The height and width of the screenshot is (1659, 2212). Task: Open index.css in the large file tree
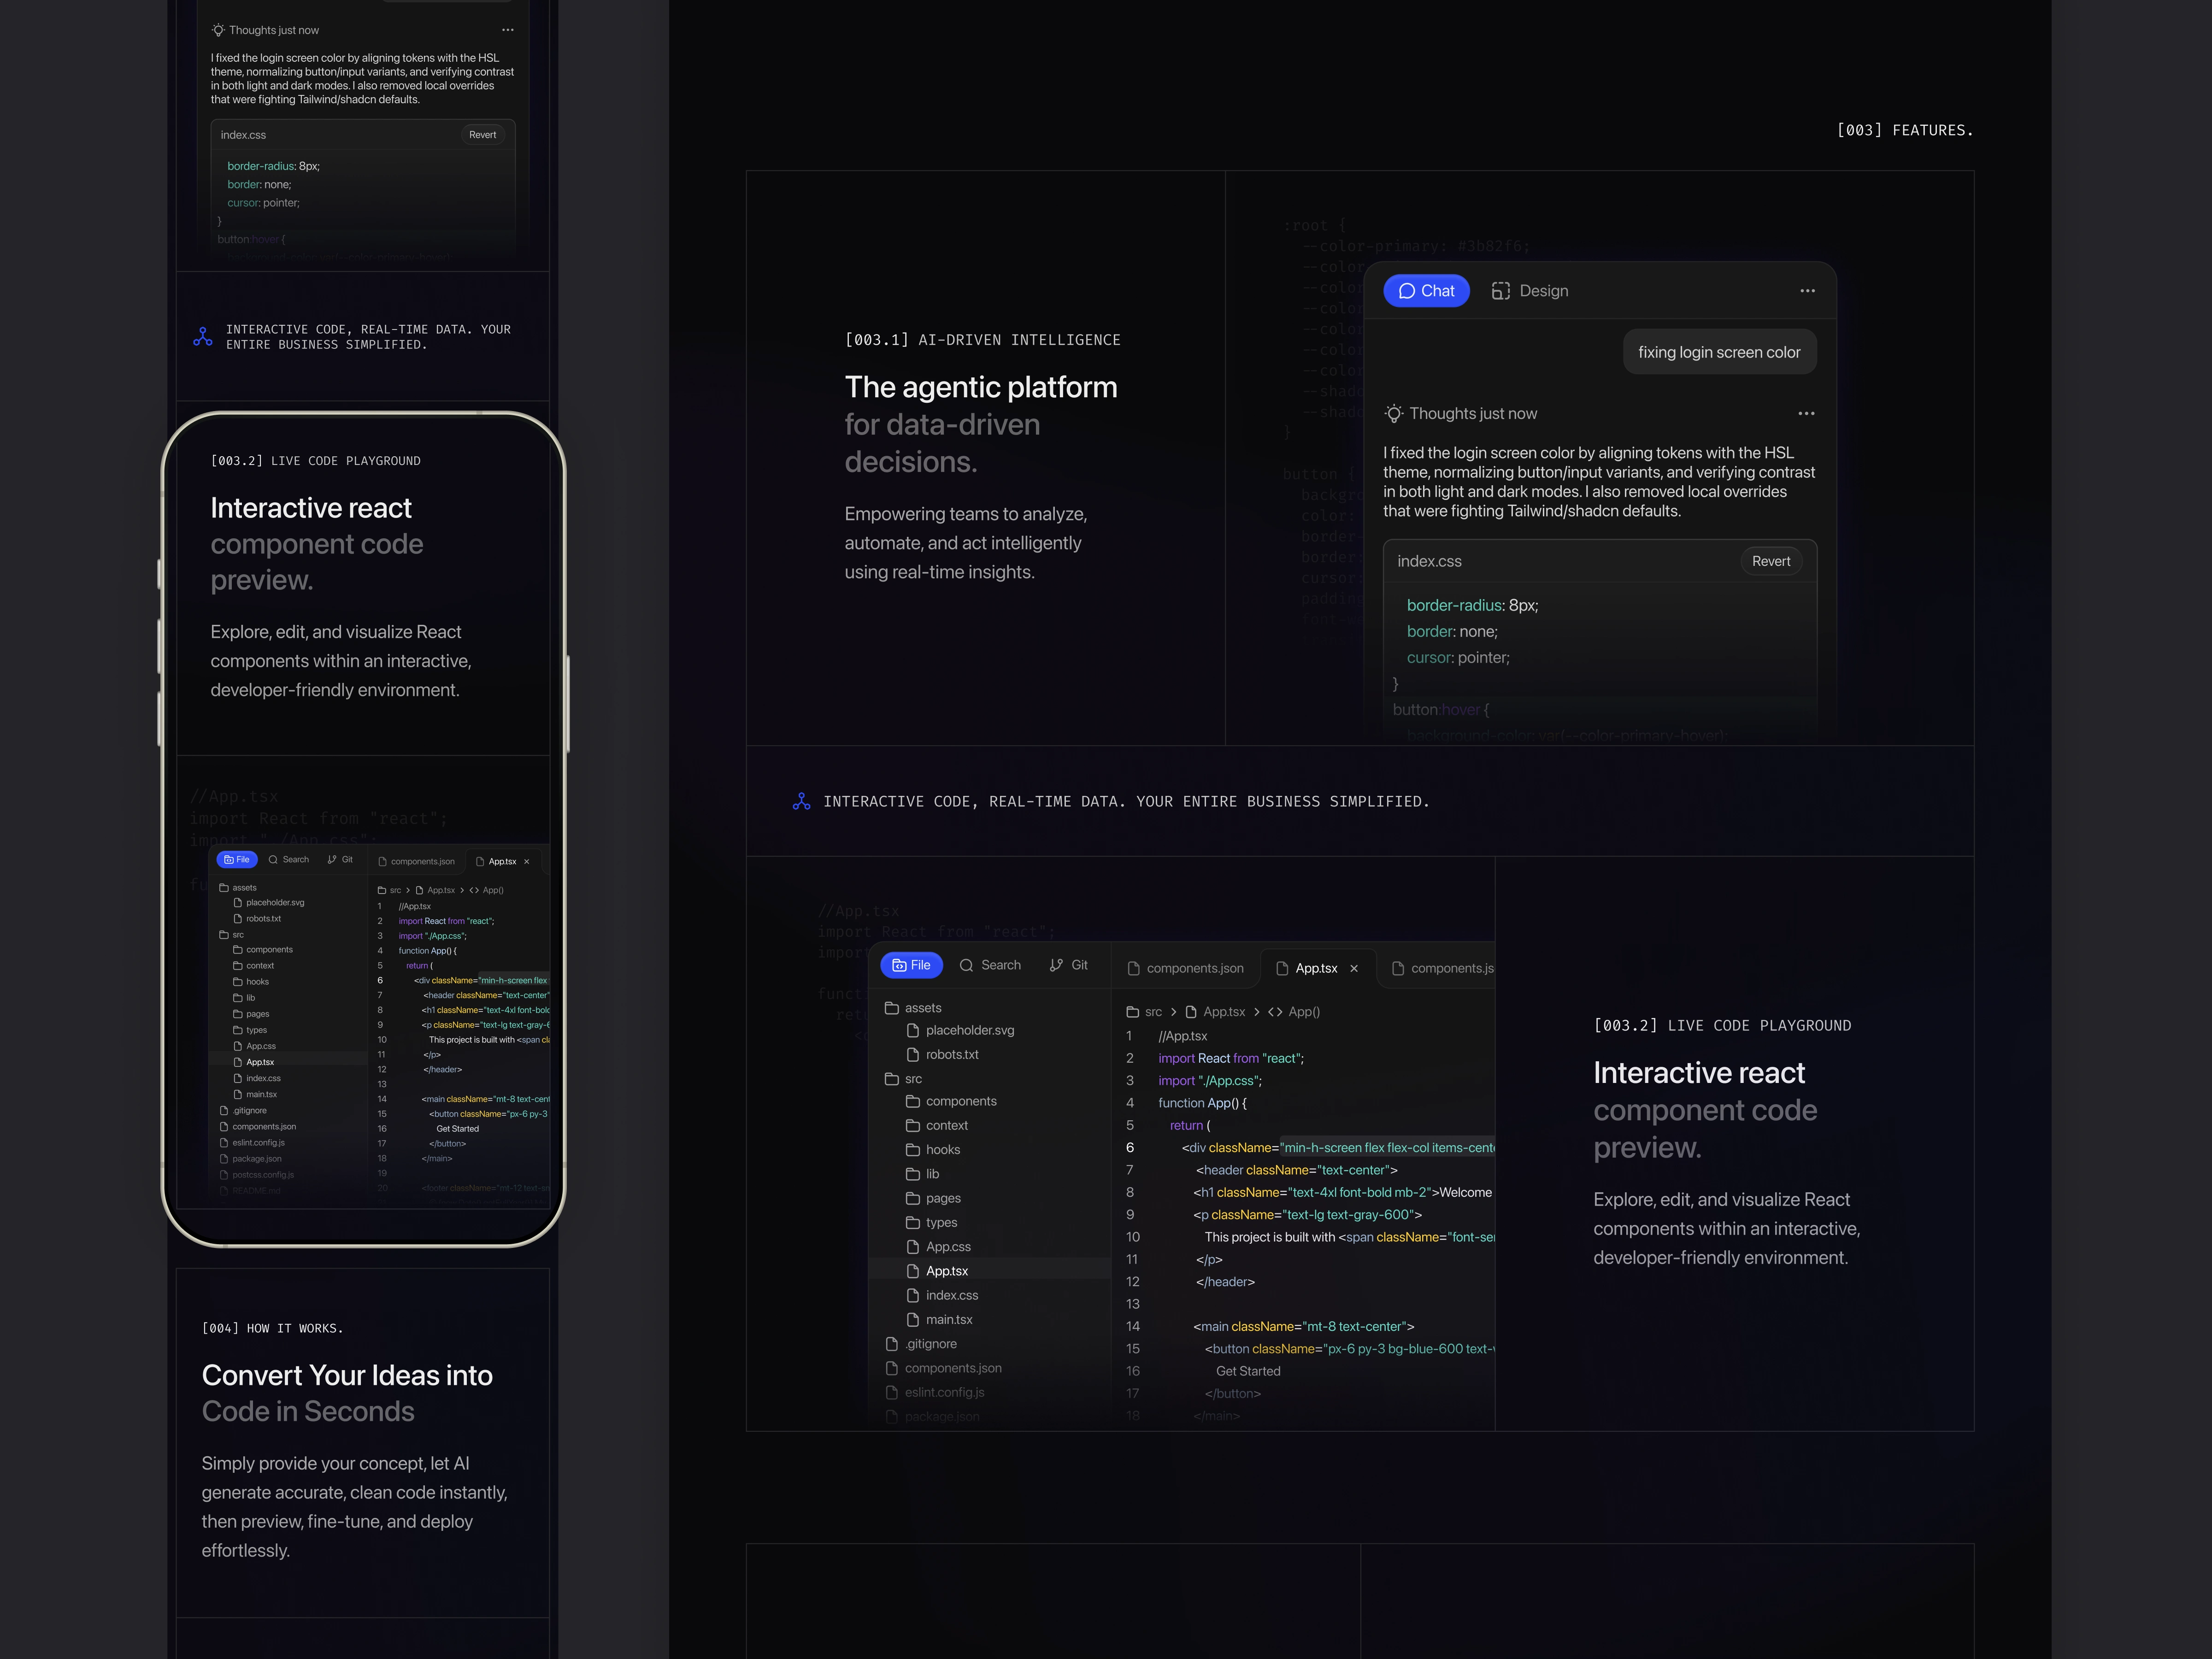(951, 1295)
